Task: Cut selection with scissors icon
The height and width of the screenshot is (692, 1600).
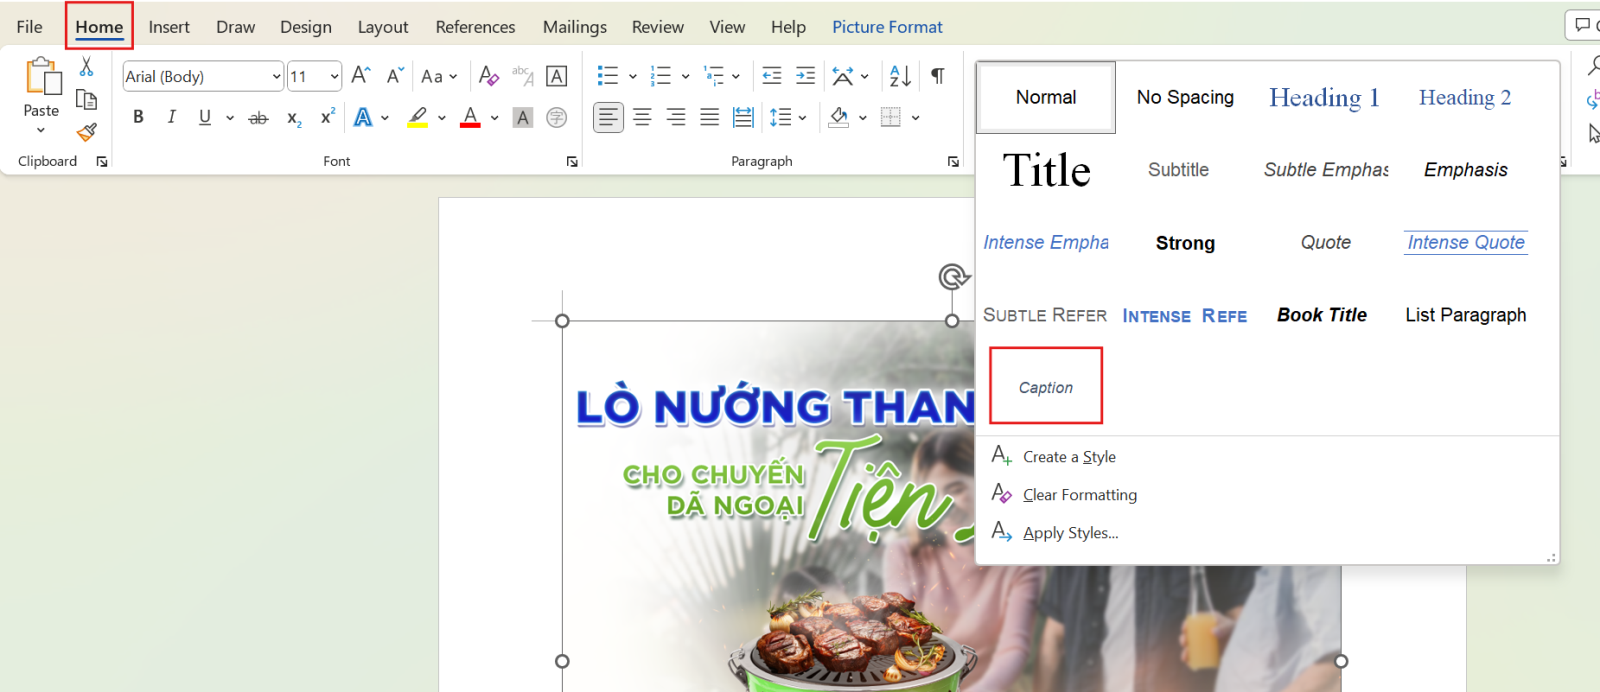Action: [x=87, y=67]
